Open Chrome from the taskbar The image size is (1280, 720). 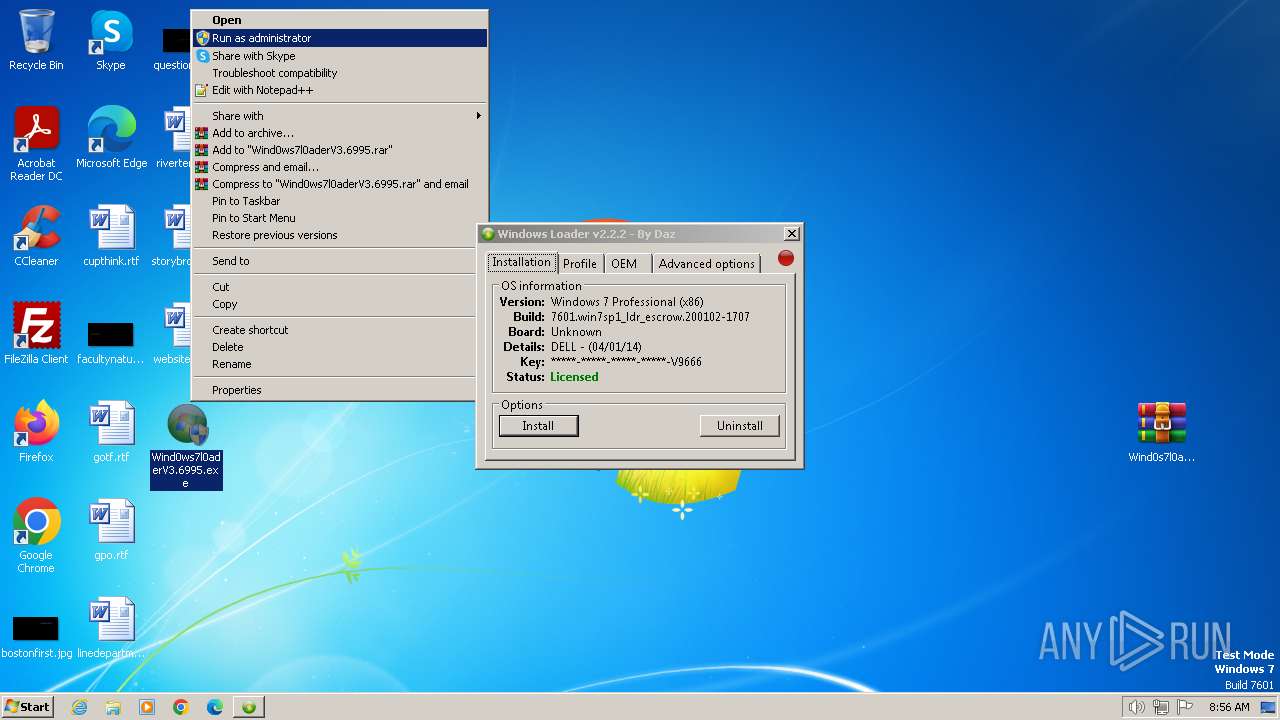(181, 707)
